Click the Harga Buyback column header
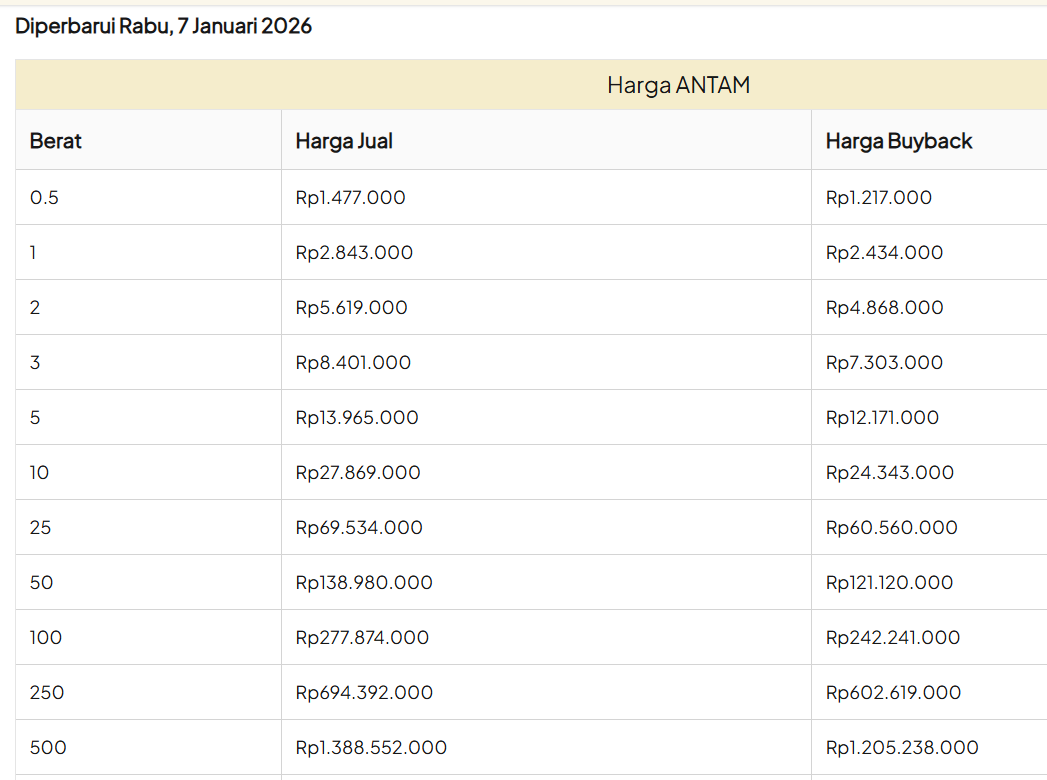 coord(898,141)
